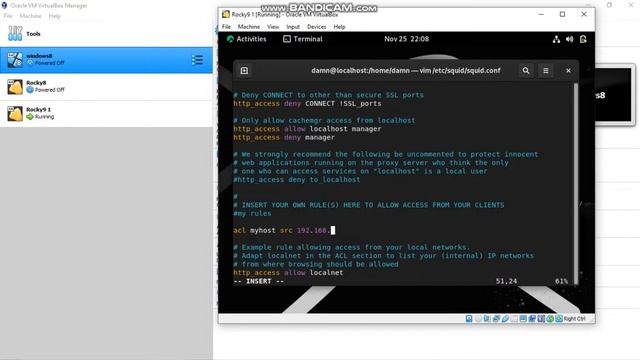640x360 pixels.
Task: Click the Rocky8 Powered Off status text
Action: tap(49, 90)
